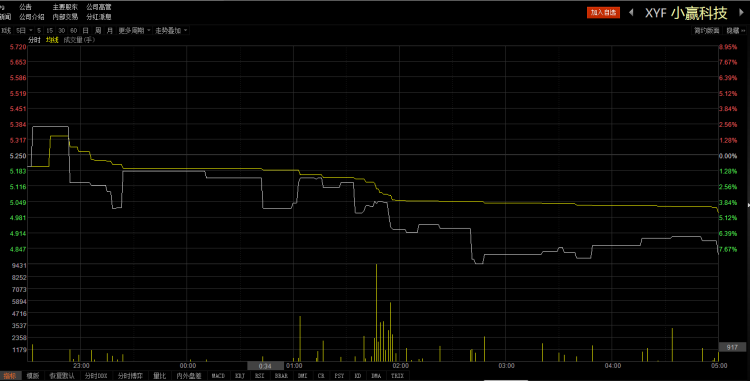This screenshot has height=381, width=750.
Task: Open the 公司介绍 company profile link
Action: tap(32, 17)
